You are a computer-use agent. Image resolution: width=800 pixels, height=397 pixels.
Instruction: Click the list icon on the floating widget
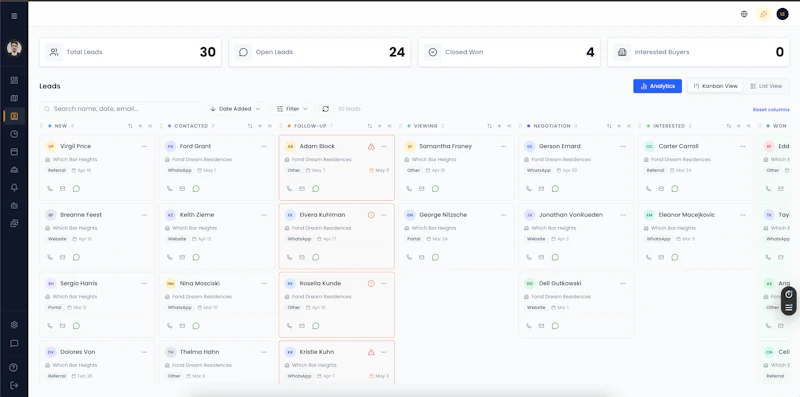click(x=789, y=307)
